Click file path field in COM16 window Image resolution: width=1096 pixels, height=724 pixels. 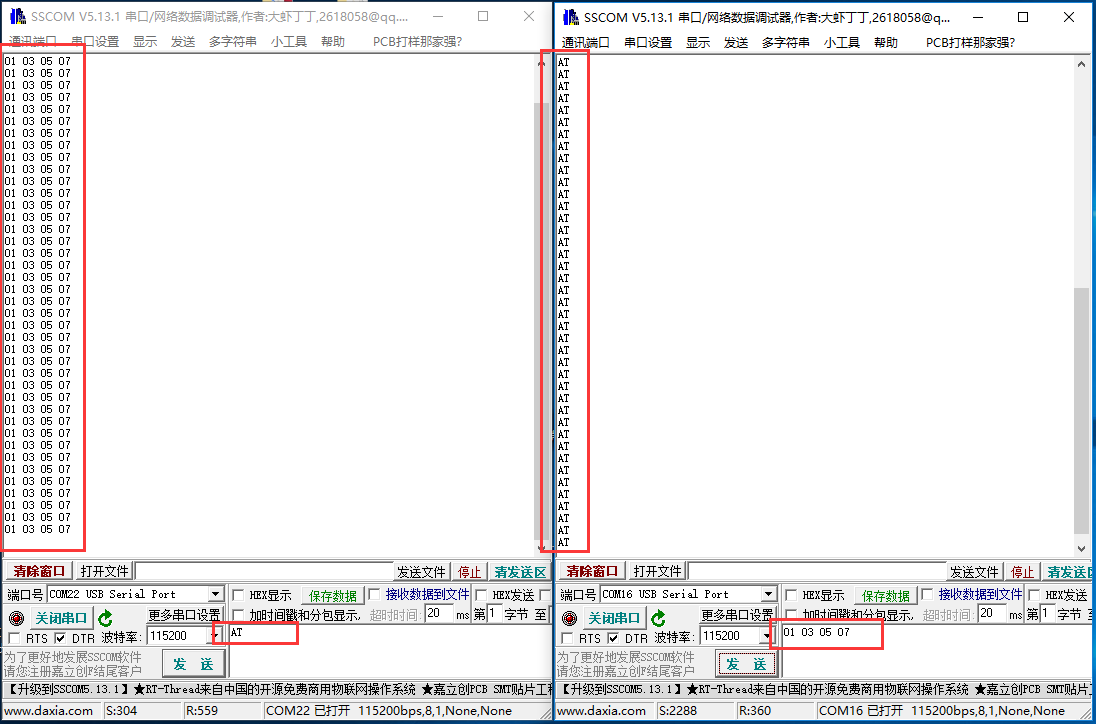click(817, 572)
